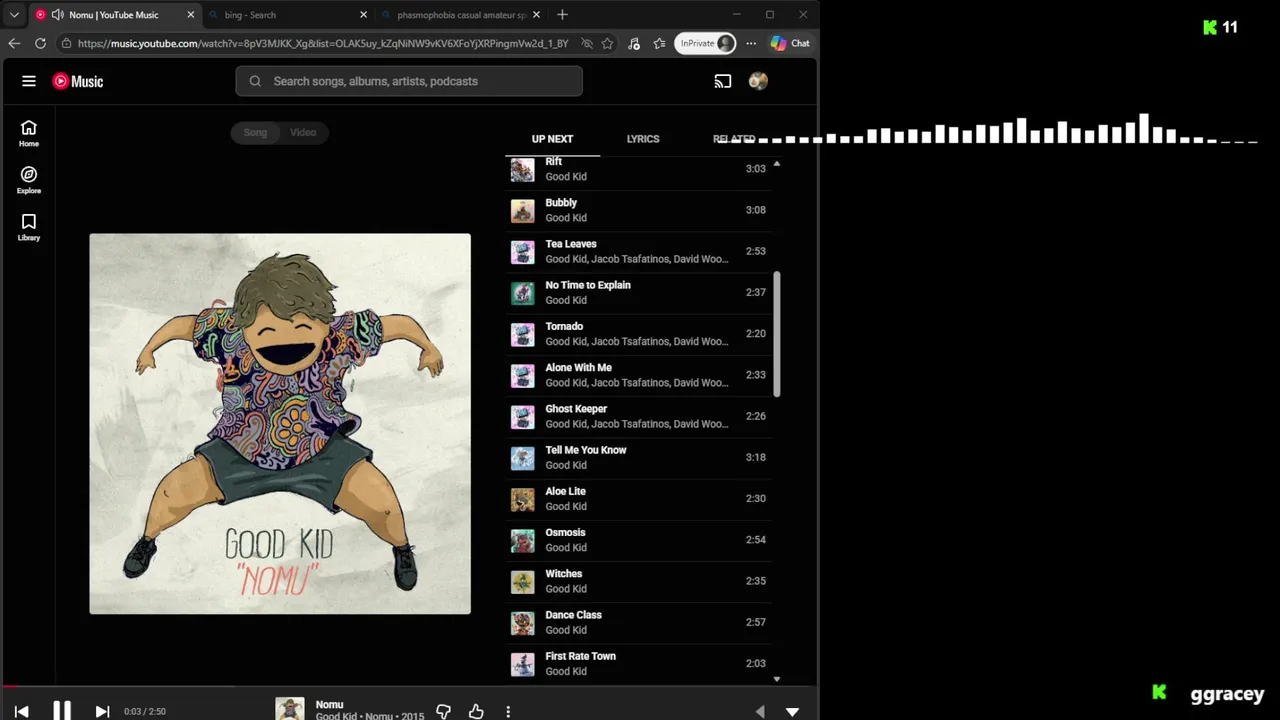The height and width of the screenshot is (720, 1280).
Task: Open browser Settings and more menu
Action: pyautogui.click(x=751, y=43)
